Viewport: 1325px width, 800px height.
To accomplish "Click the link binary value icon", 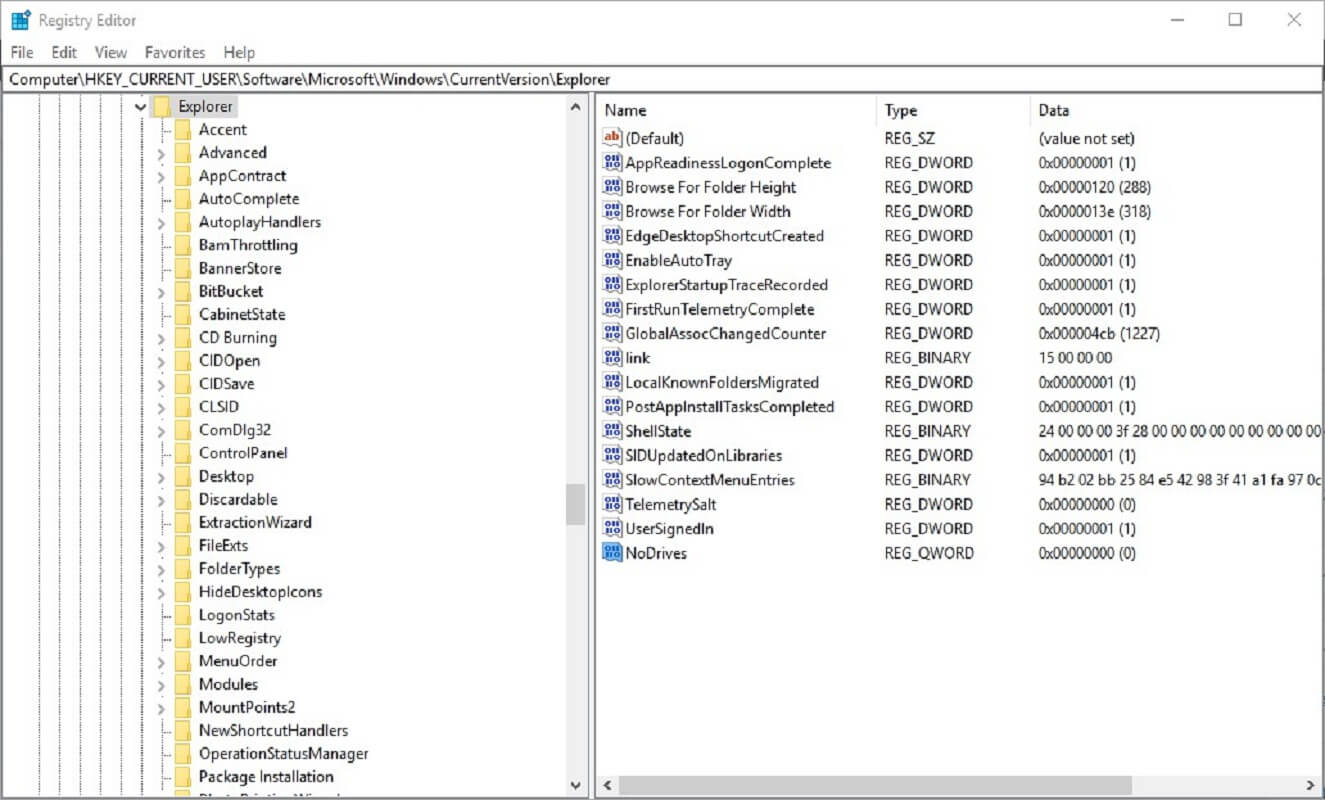I will tap(612, 357).
